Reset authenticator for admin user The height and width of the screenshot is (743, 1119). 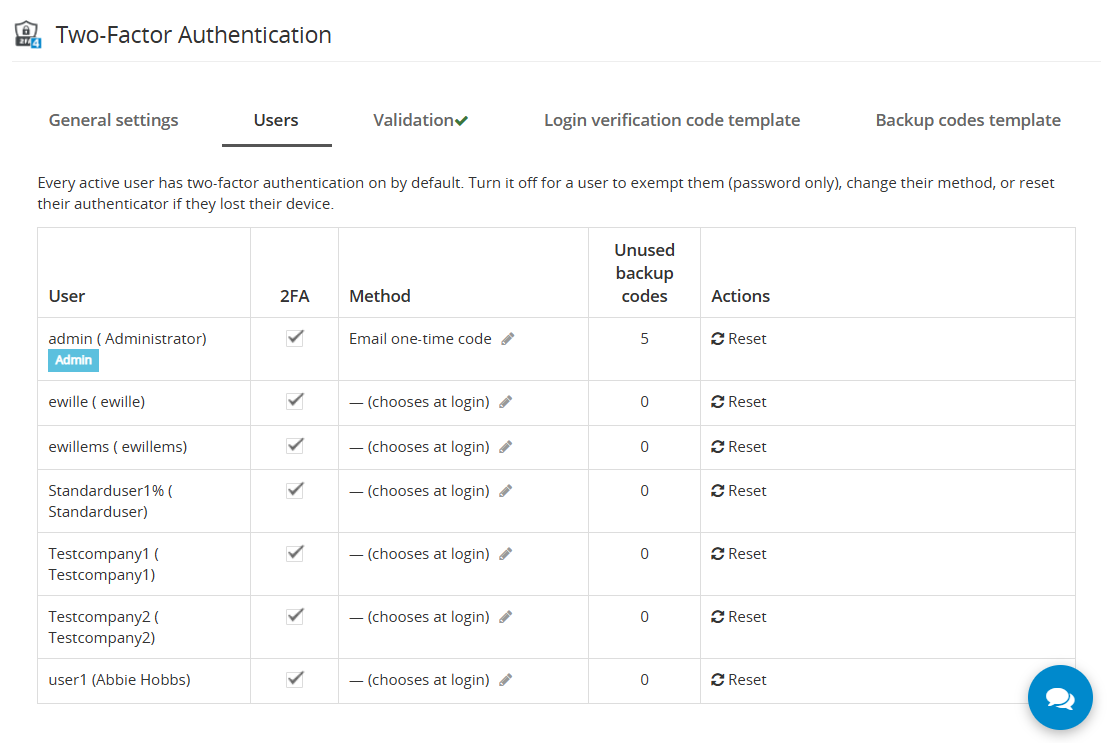tap(739, 339)
